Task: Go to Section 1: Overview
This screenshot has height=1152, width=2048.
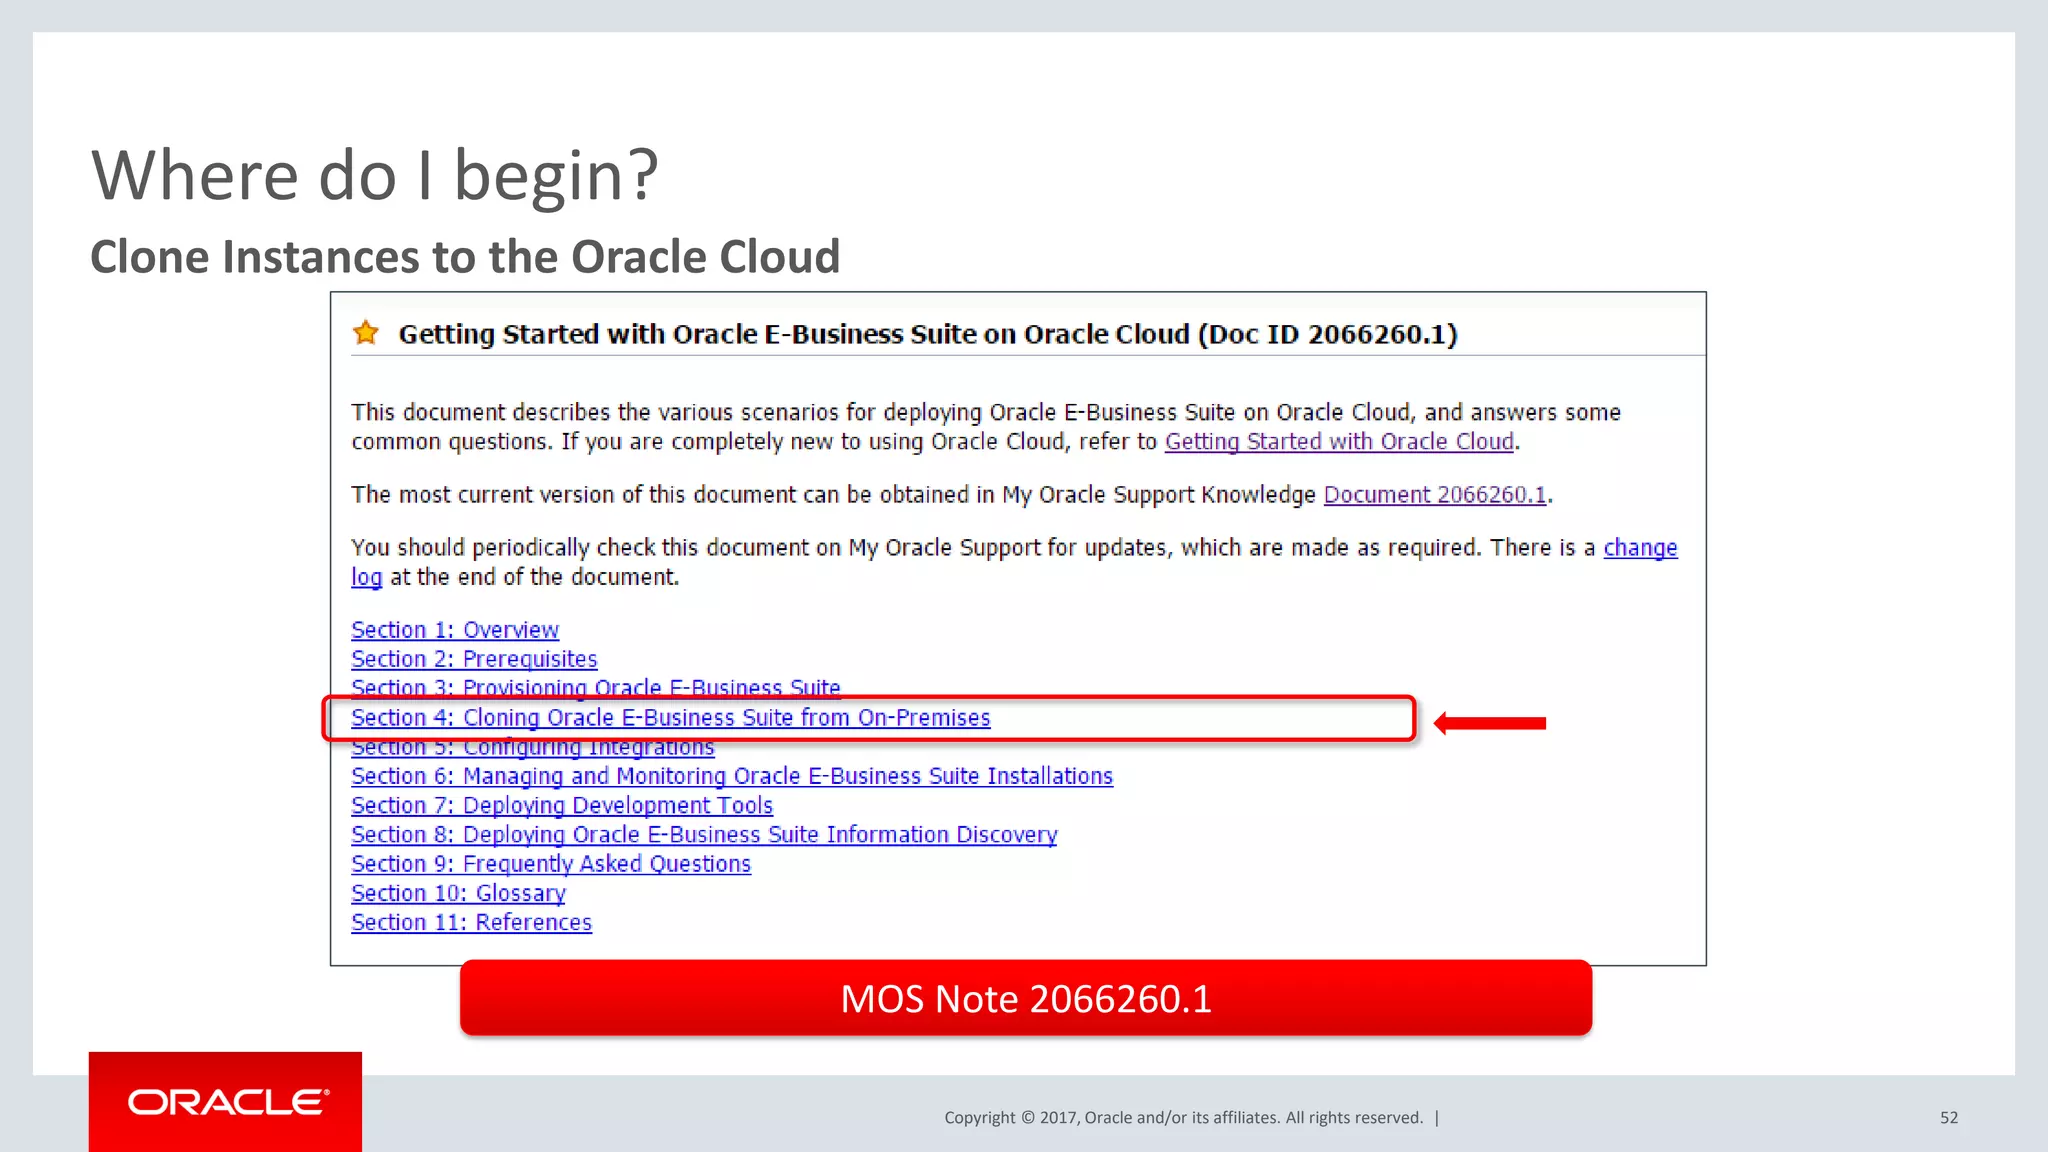Action: [455, 630]
